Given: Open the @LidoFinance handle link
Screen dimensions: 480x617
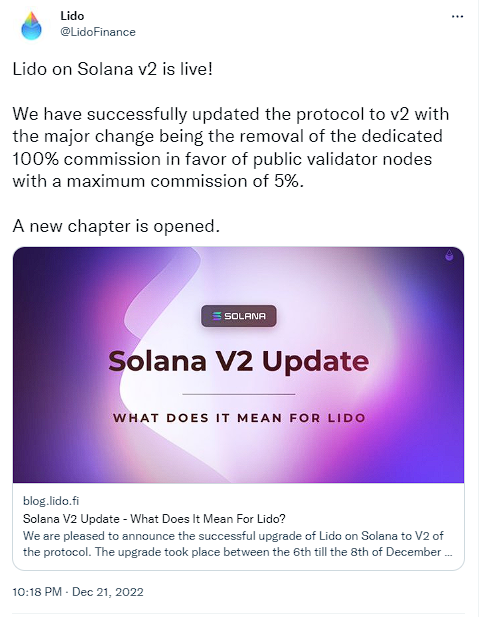Looking at the screenshot, I should [x=98, y=32].
